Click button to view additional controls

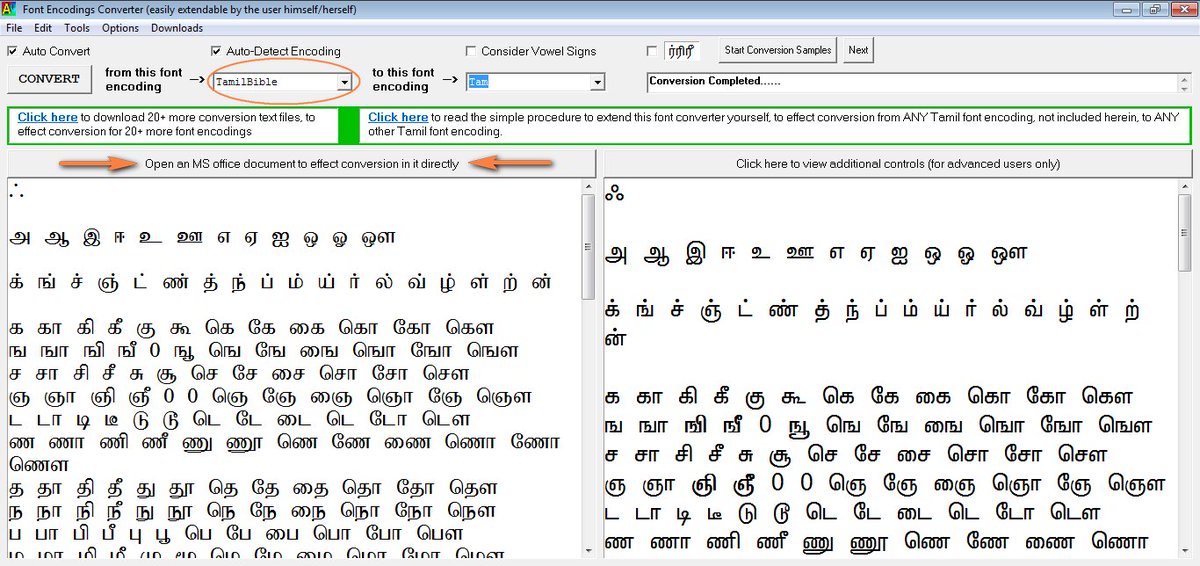[898, 164]
